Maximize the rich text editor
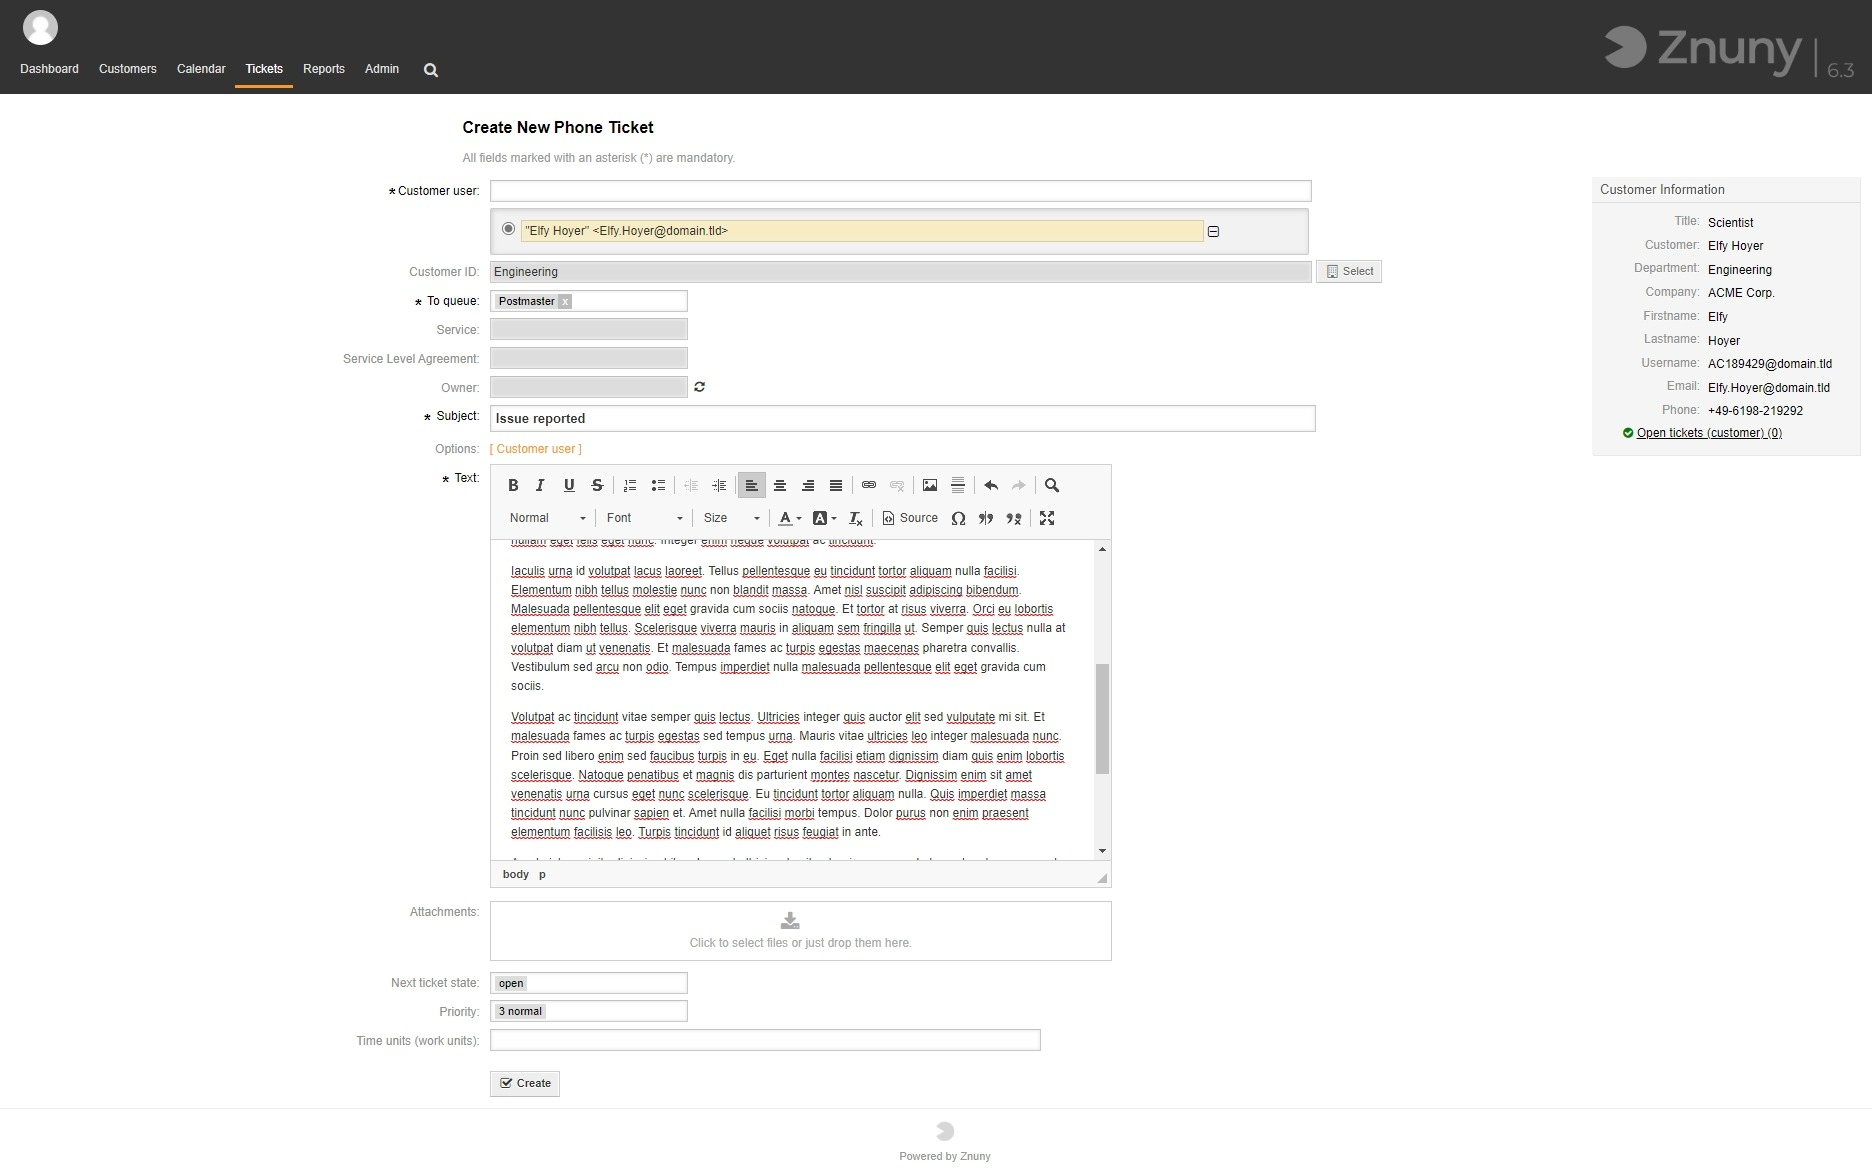This screenshot has height=1176, width=1872. [1047, 518]
